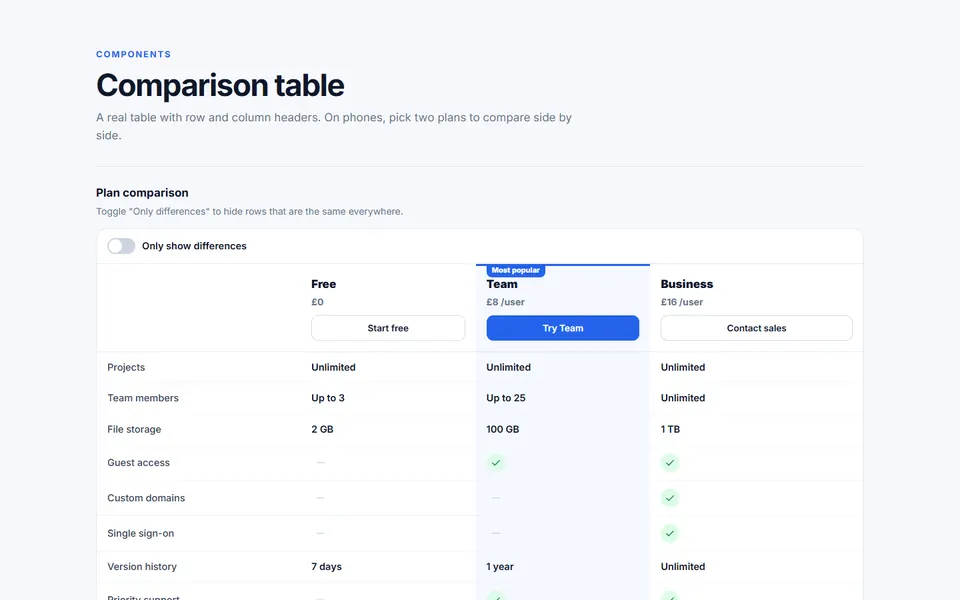Click the Guest access dash under Free
Viewport: 960px width, 600px height.
pyautogui.click(x=320, y=463)
